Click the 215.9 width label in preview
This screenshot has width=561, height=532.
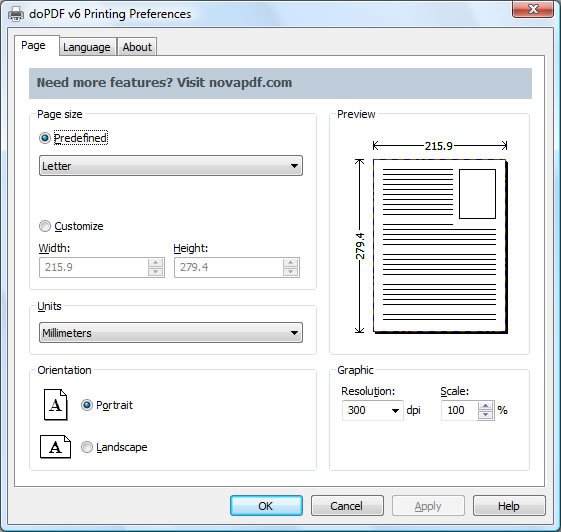[439, 146]
